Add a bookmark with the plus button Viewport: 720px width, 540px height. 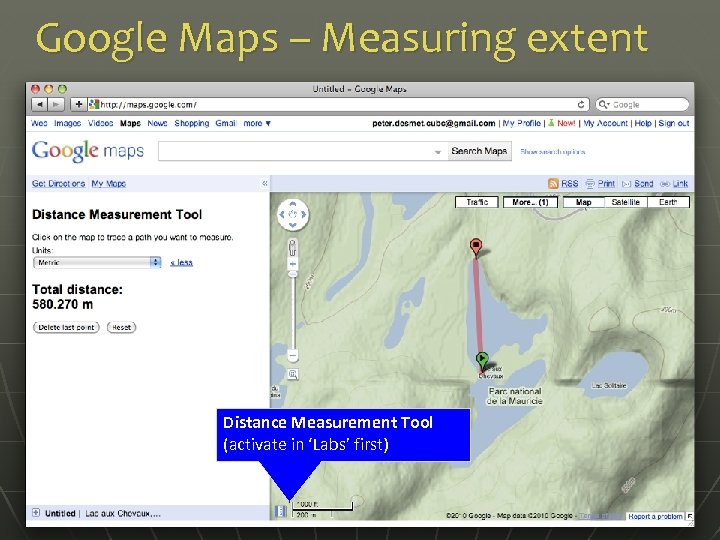(x=79, y=104)
